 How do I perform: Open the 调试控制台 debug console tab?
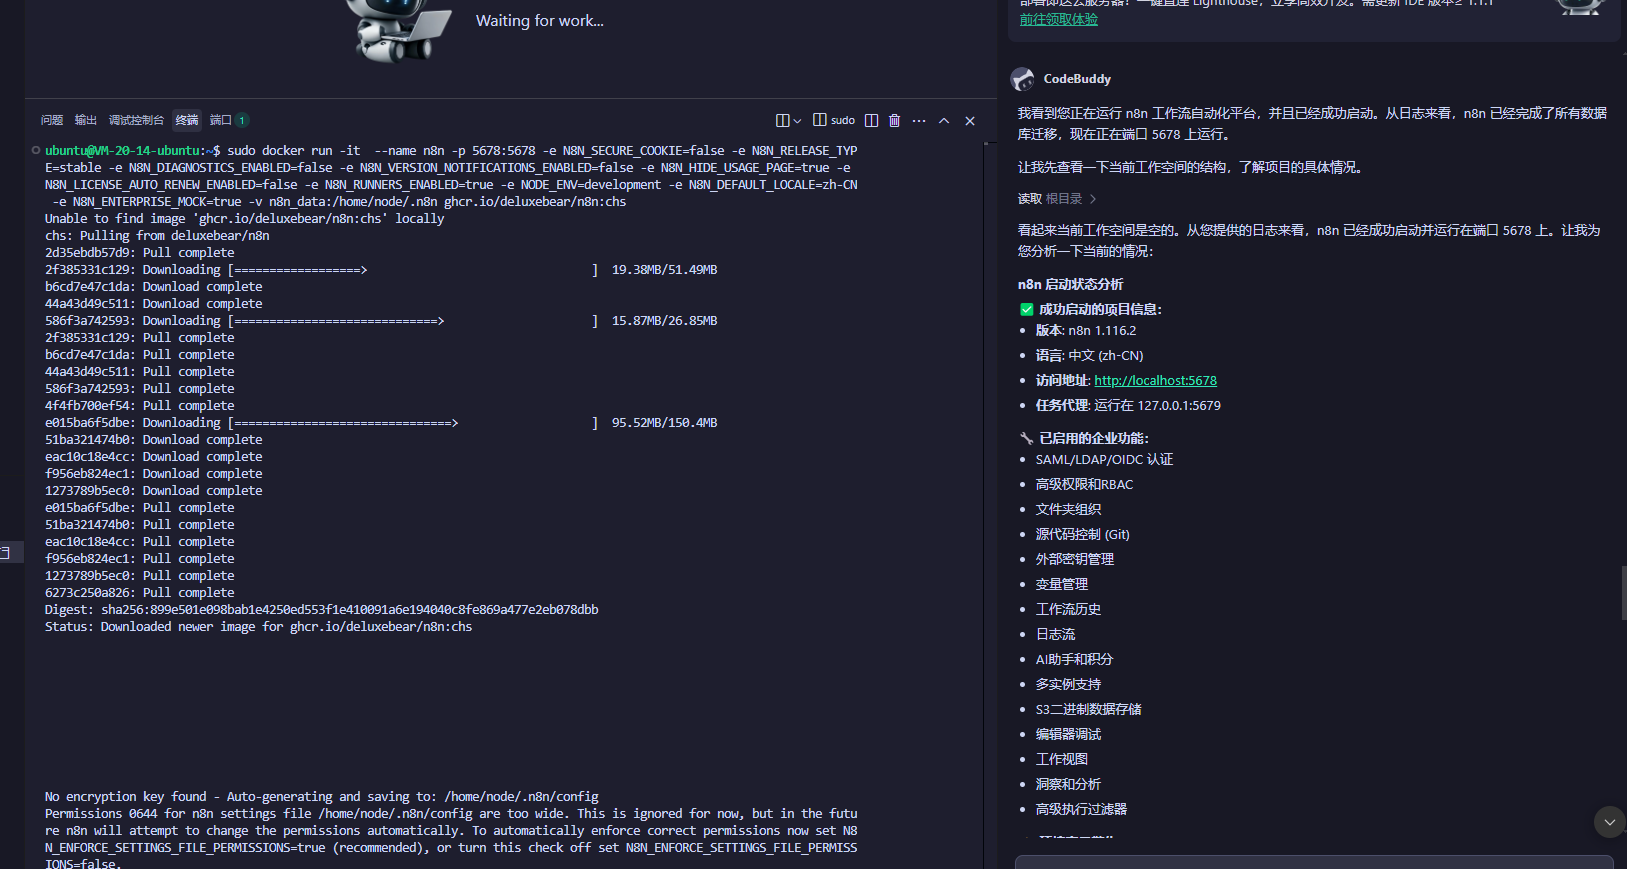point(136,120)
